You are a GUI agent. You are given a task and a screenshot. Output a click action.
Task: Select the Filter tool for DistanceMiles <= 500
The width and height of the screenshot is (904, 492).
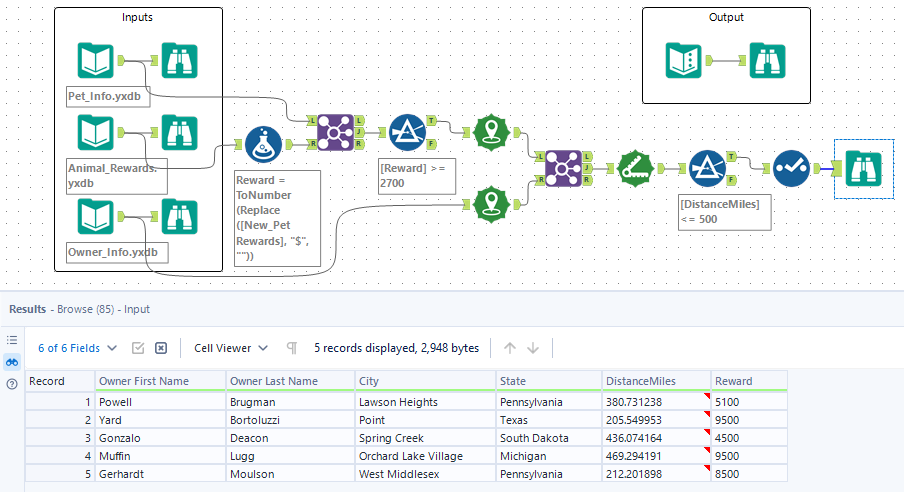tap(707, 168)
